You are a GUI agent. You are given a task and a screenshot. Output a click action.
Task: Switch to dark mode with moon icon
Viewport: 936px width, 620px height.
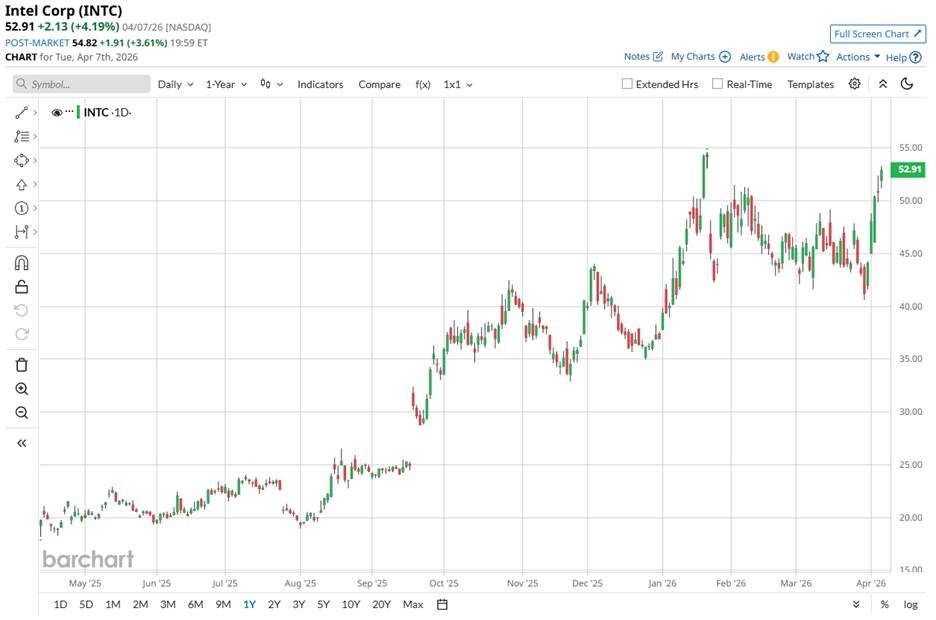tap(907, 84)
